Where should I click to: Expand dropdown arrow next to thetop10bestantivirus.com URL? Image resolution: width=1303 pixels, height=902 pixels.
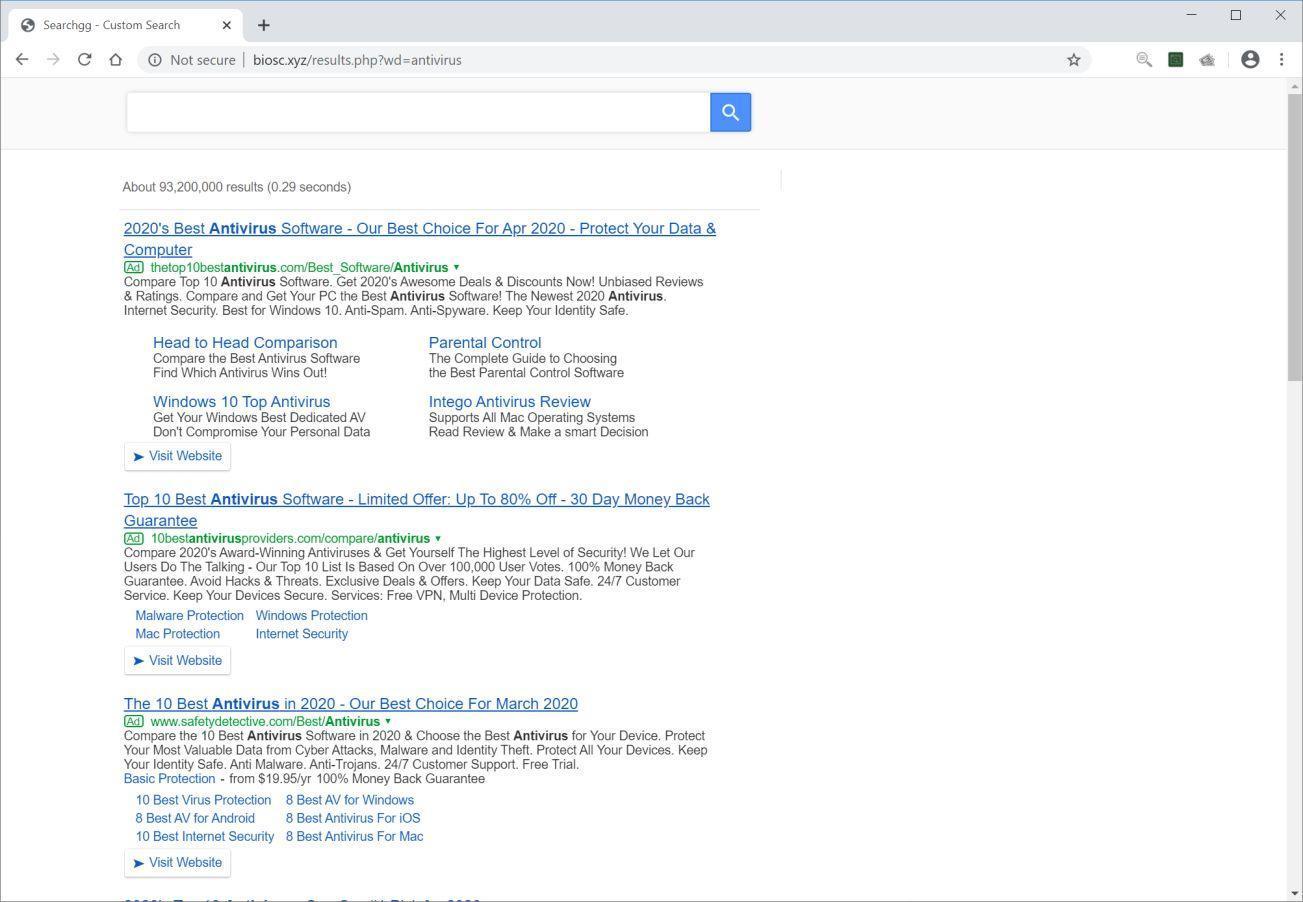(456, 268)
